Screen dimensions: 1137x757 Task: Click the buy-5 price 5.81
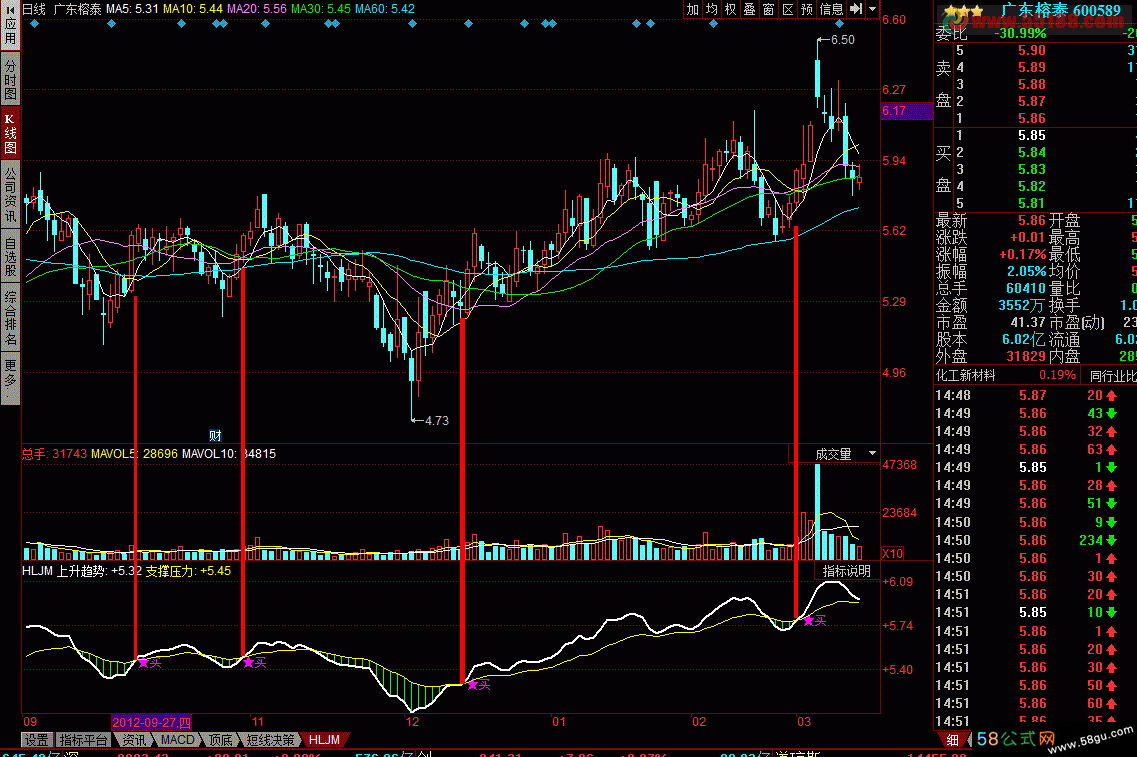click(1032, 204)
